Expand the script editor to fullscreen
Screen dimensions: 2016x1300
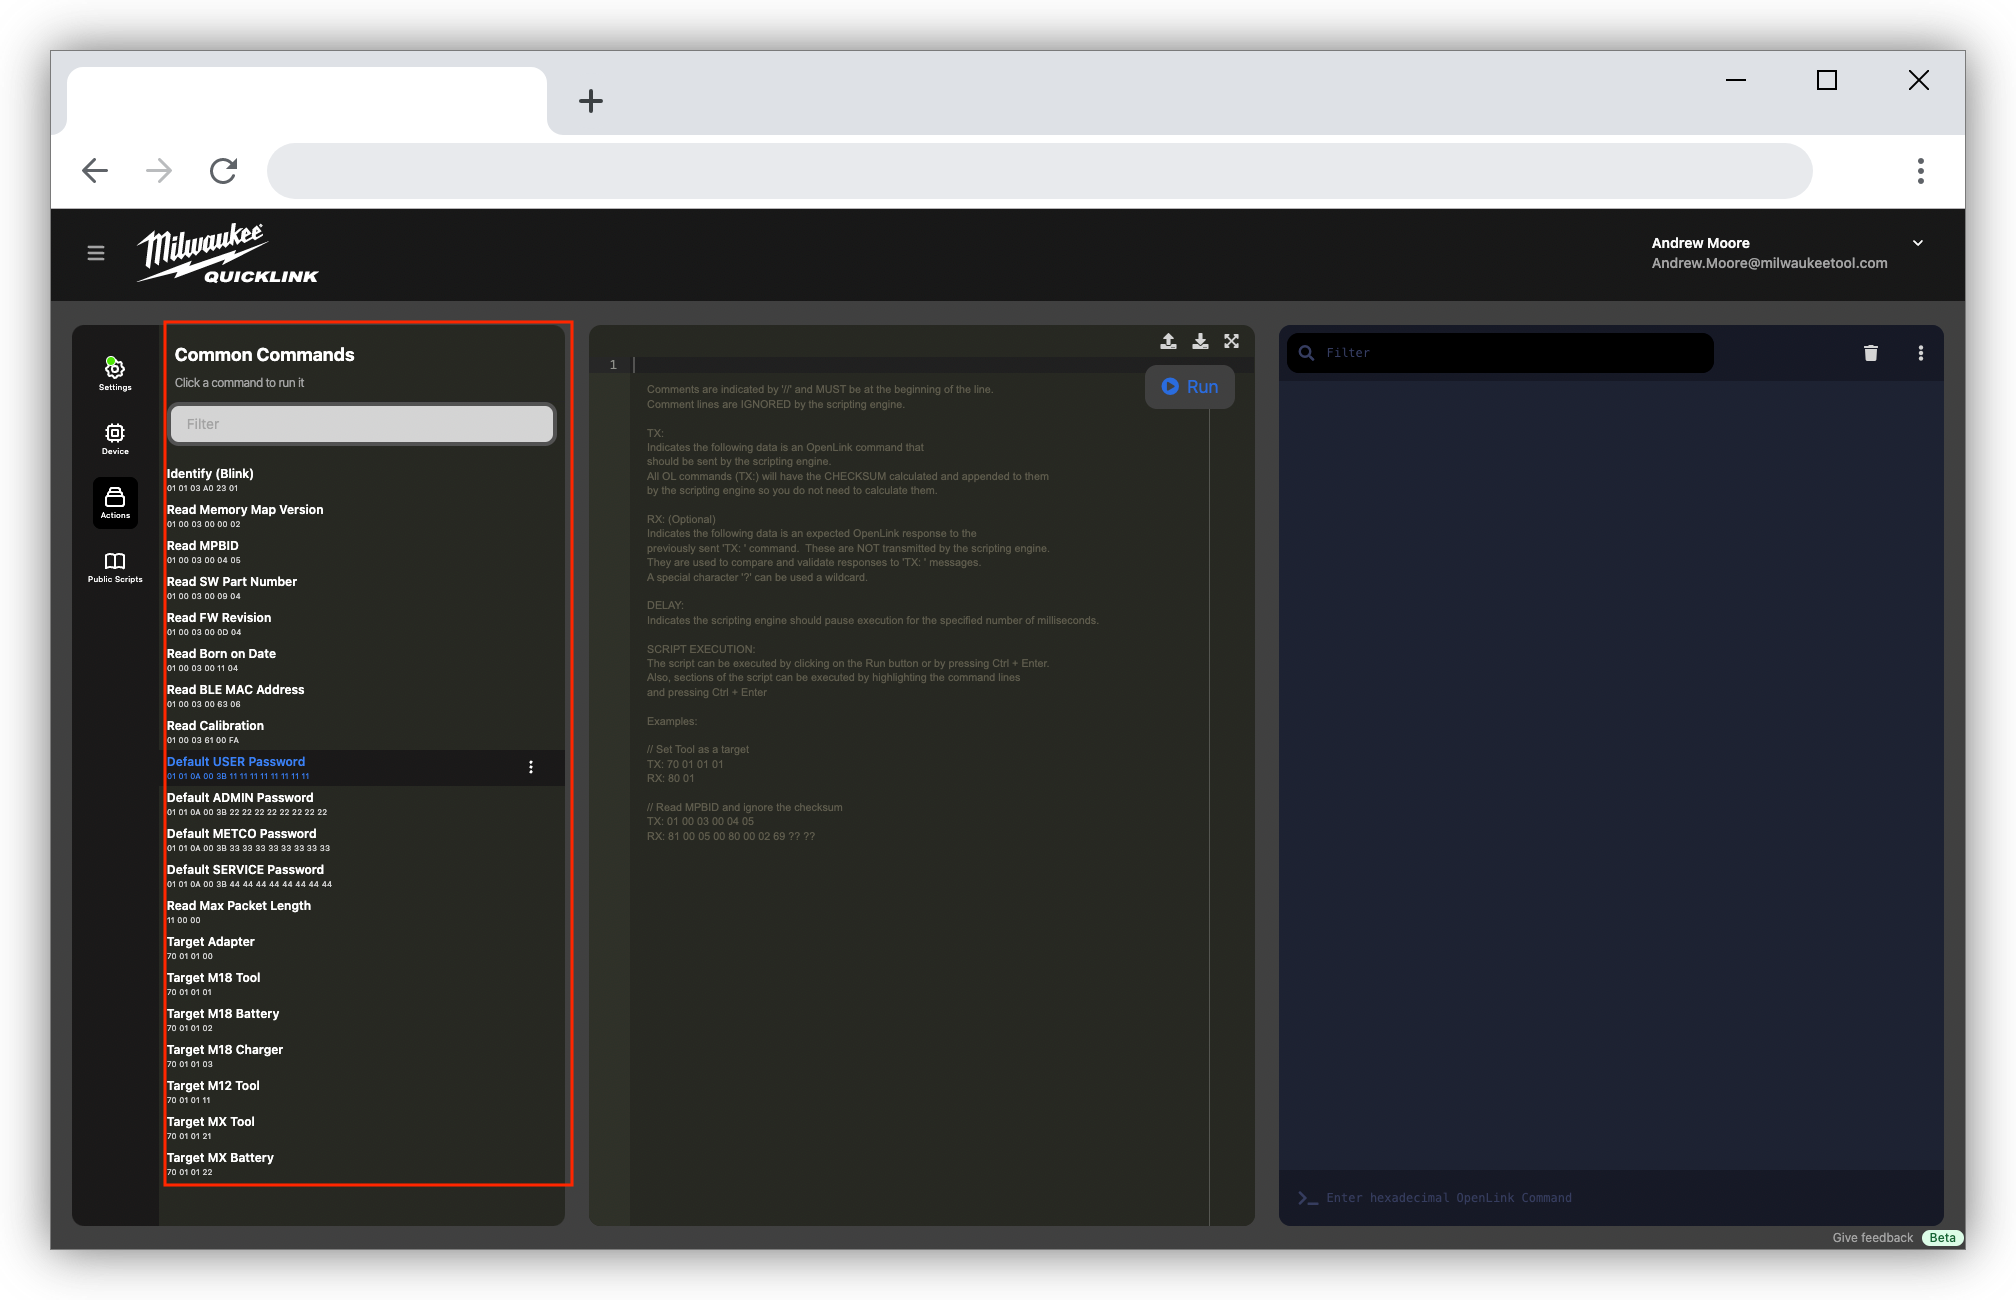(1232, 341)
